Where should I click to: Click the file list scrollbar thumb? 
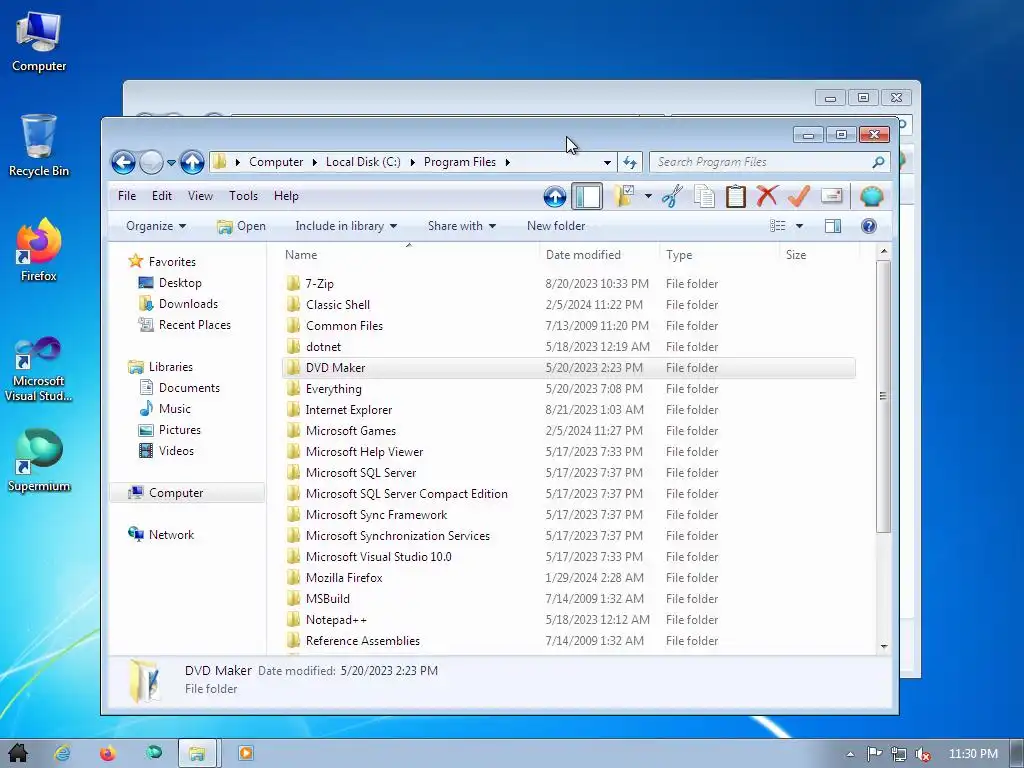(883, 396)
